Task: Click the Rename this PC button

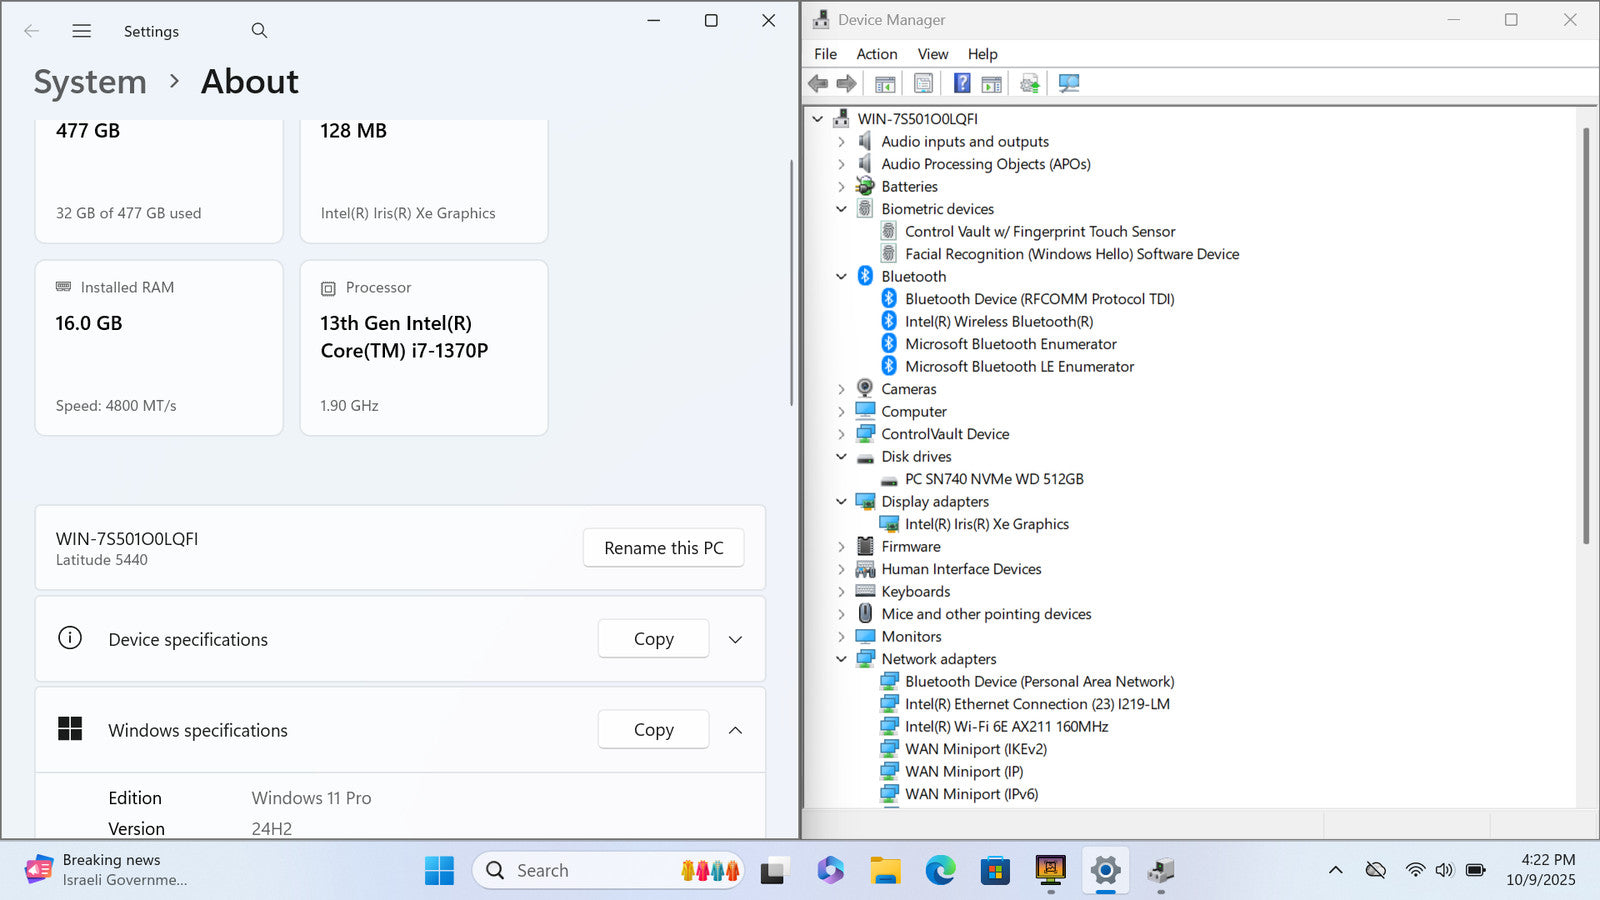Action: click(x=663, y=548)
